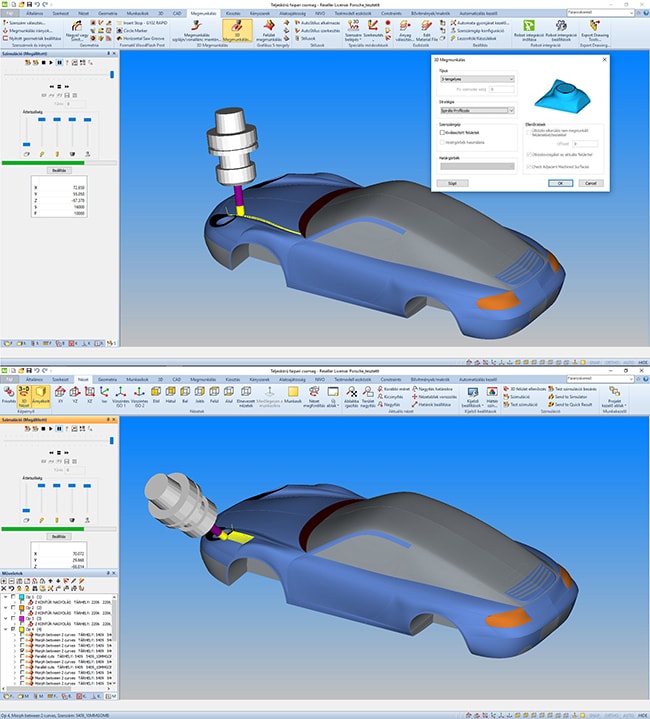650x719 pixels.
Task: Click Op 1 cyan color swatch
Action: point(22,597)
